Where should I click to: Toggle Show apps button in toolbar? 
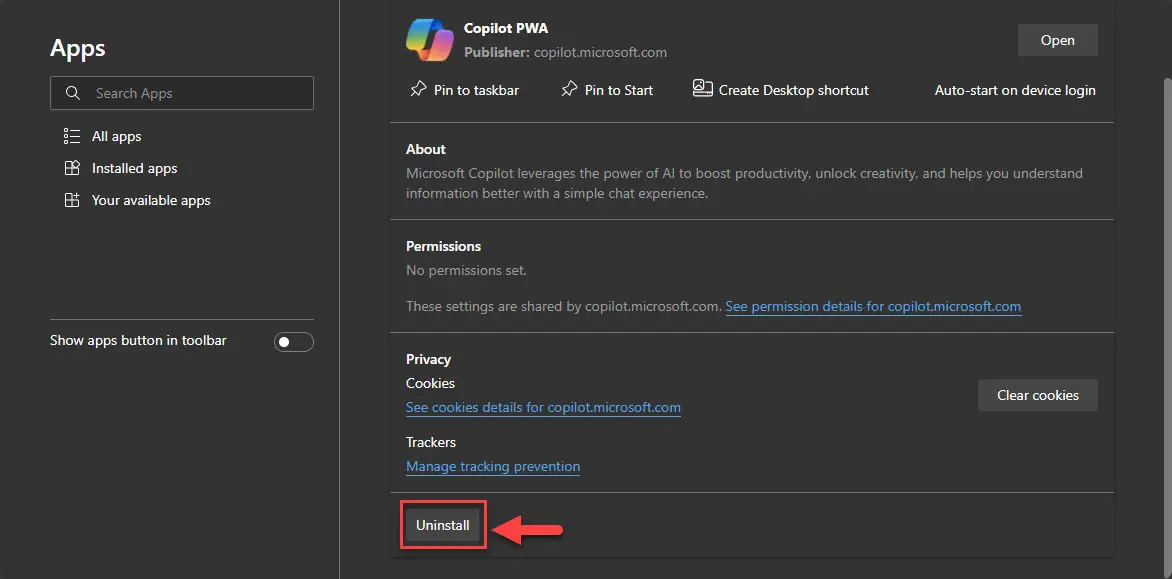point(294,342)
